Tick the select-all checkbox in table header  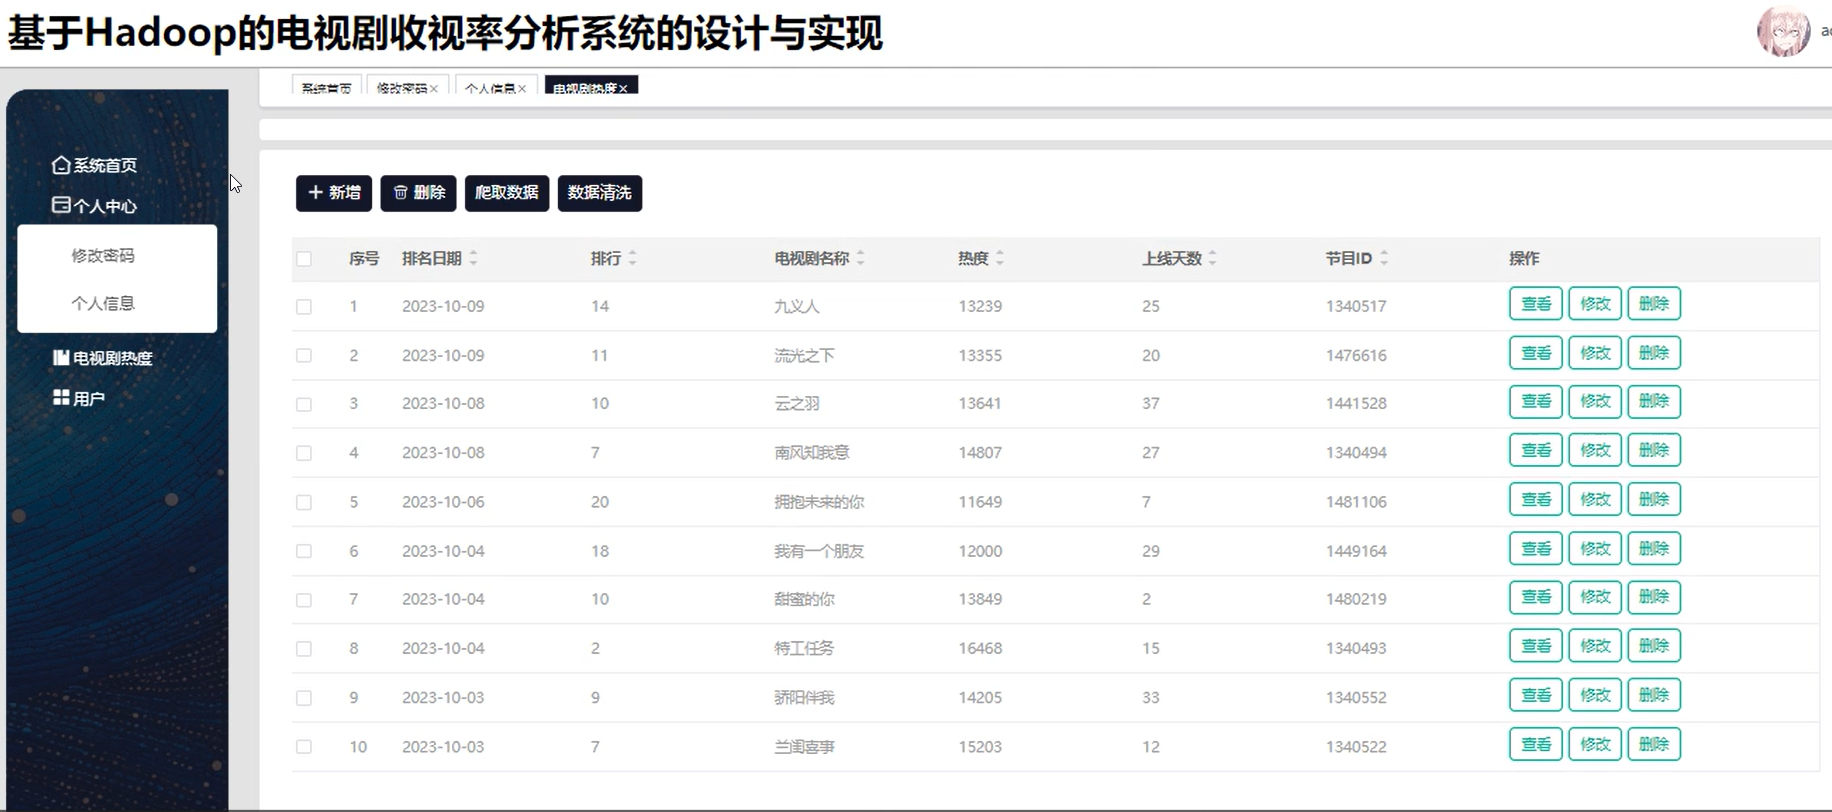tap(304, 259)
